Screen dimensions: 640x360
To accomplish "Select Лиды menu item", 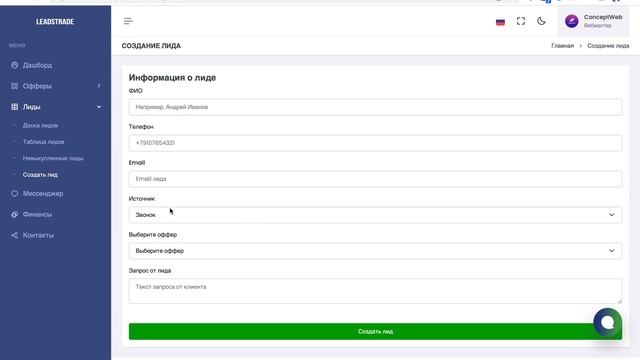I will [31, 107].
